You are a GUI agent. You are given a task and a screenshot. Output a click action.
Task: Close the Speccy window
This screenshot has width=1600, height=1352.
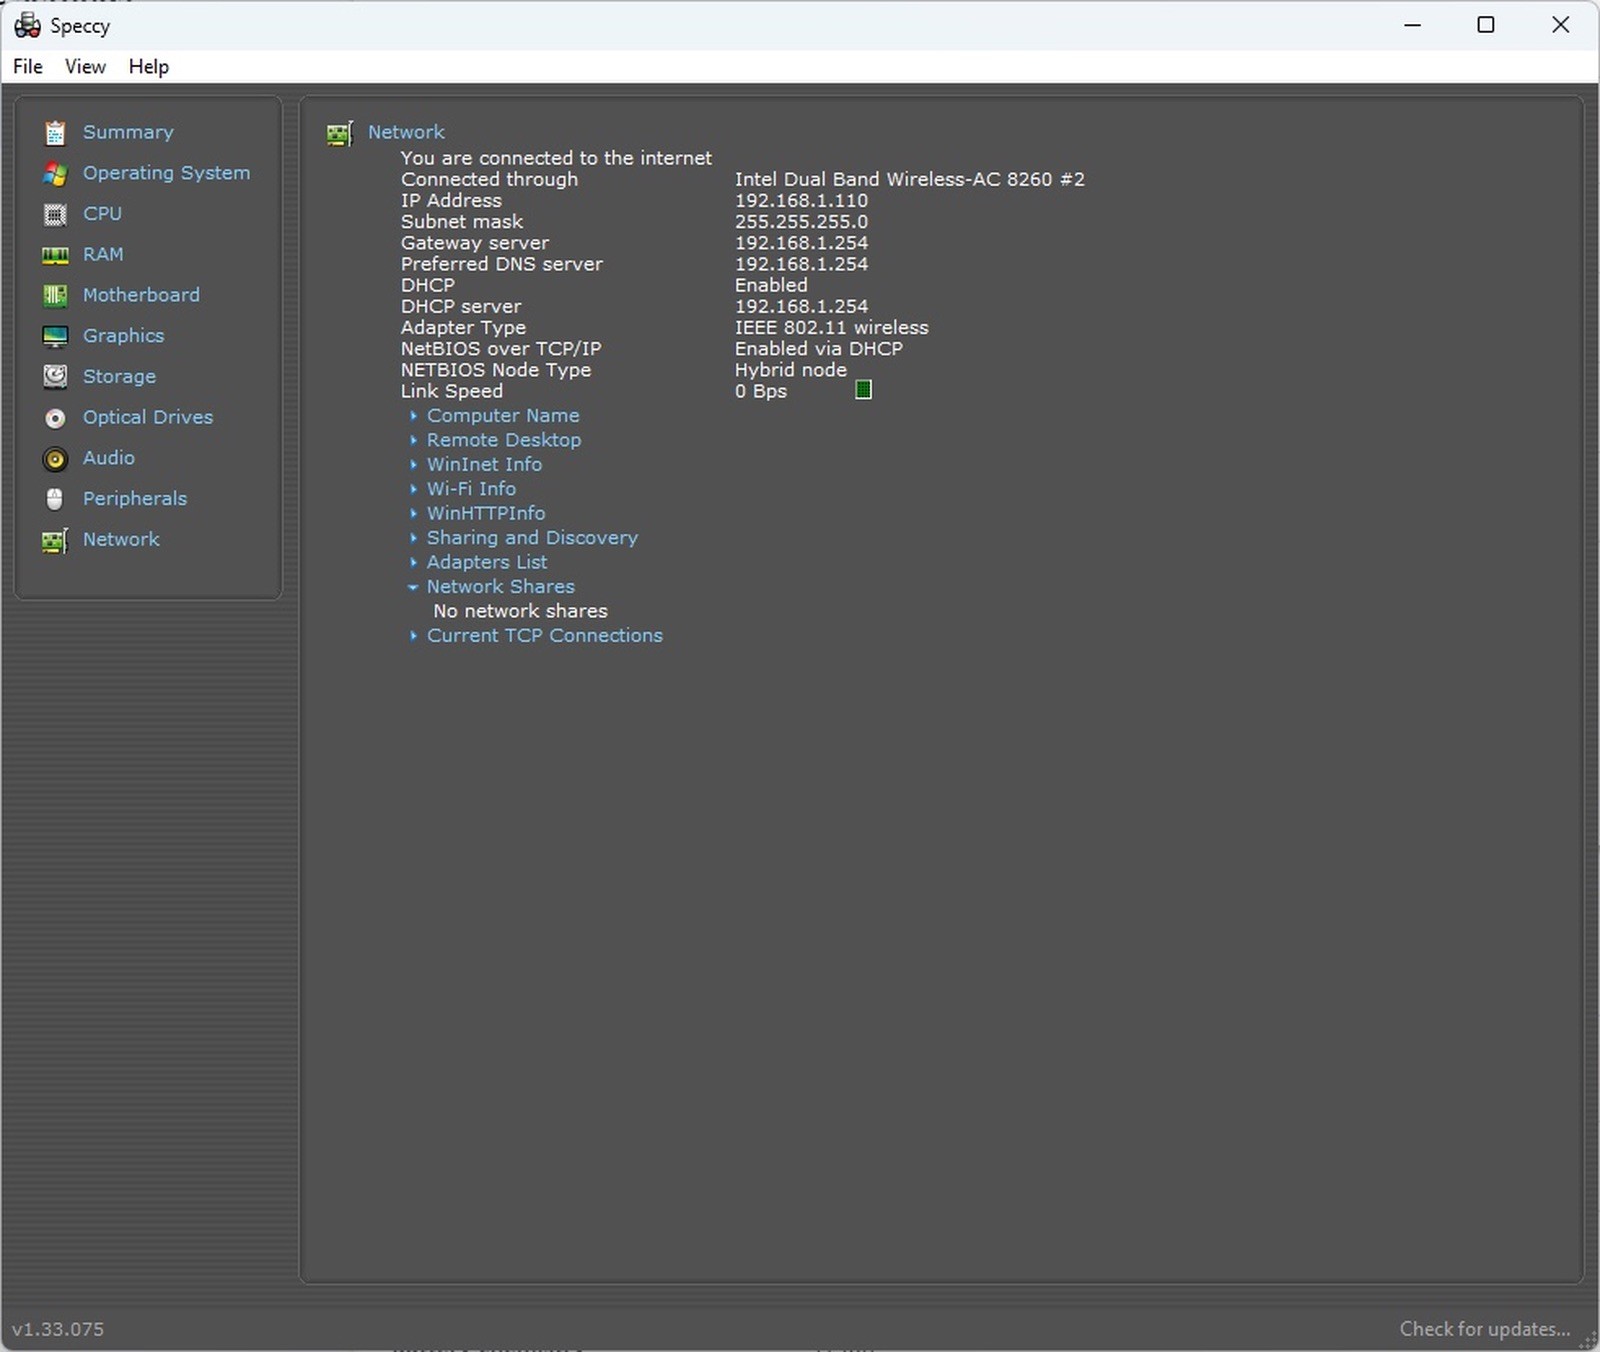[x=1560, y=25]
